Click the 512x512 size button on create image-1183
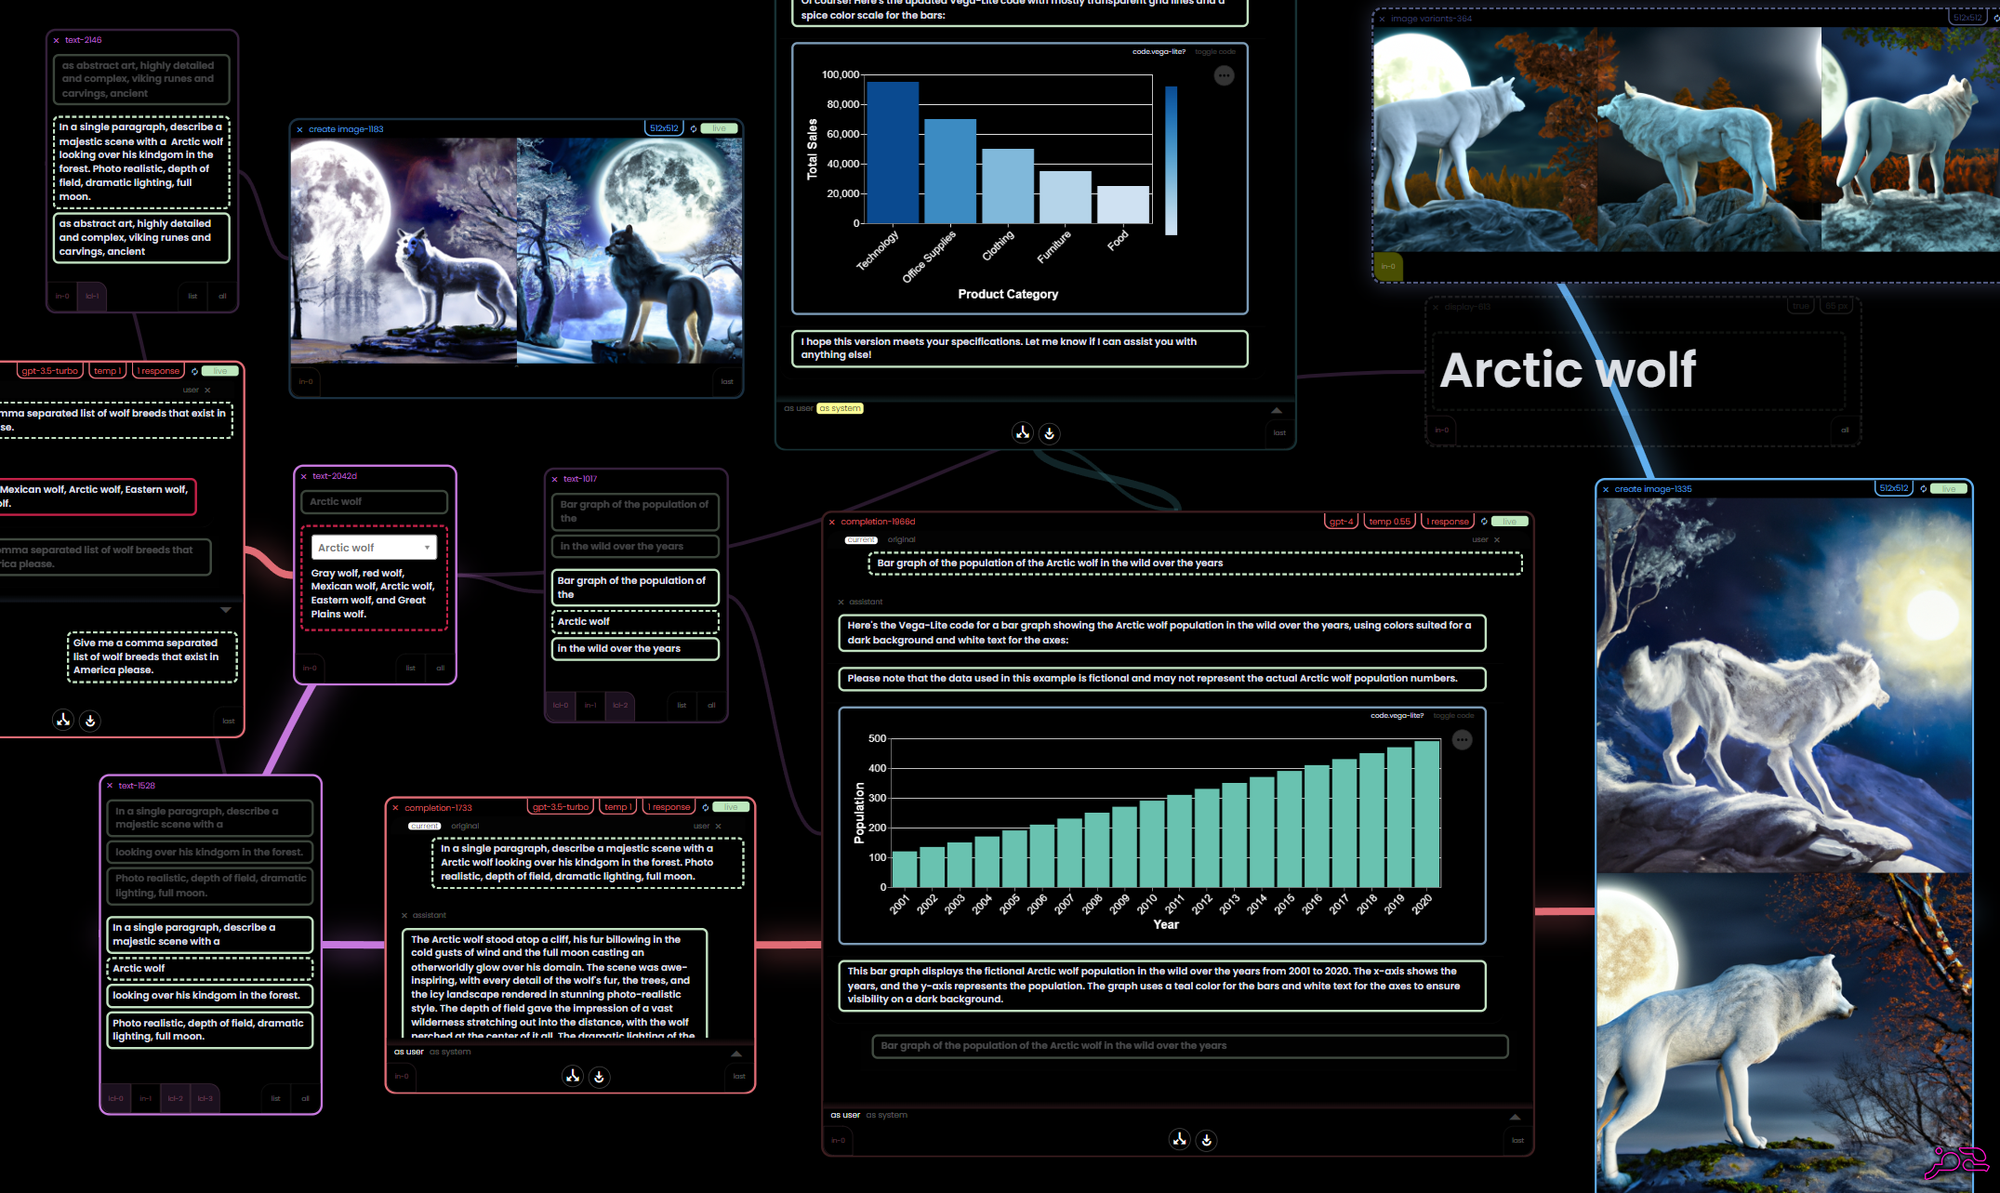 664,129
